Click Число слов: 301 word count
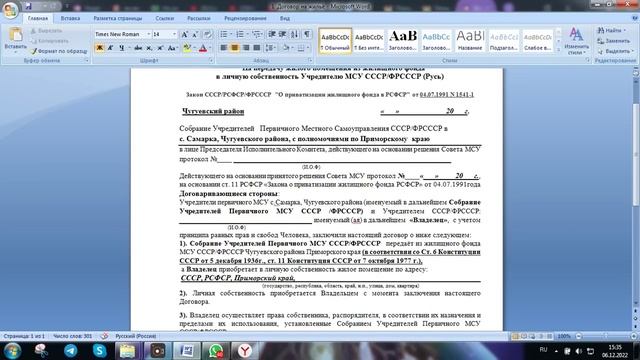Image resolution: width=640 pixels, height=360 pixels. point(73,336)
